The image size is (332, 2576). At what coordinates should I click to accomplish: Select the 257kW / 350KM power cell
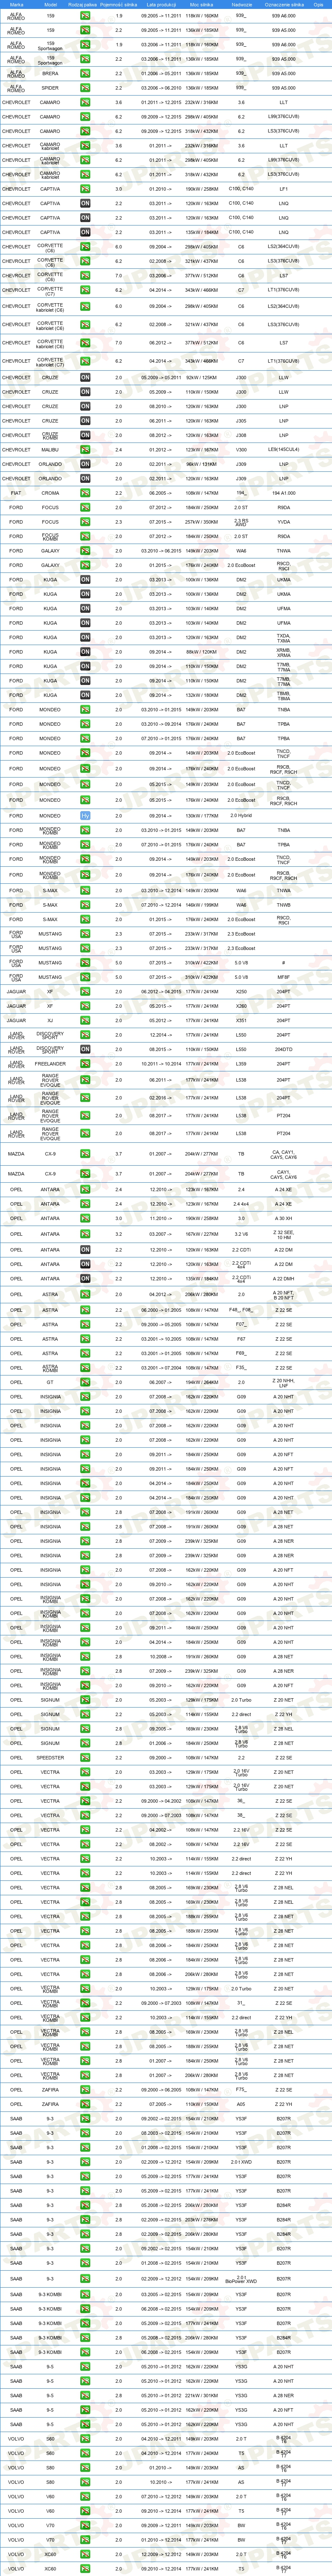point(202,522)
